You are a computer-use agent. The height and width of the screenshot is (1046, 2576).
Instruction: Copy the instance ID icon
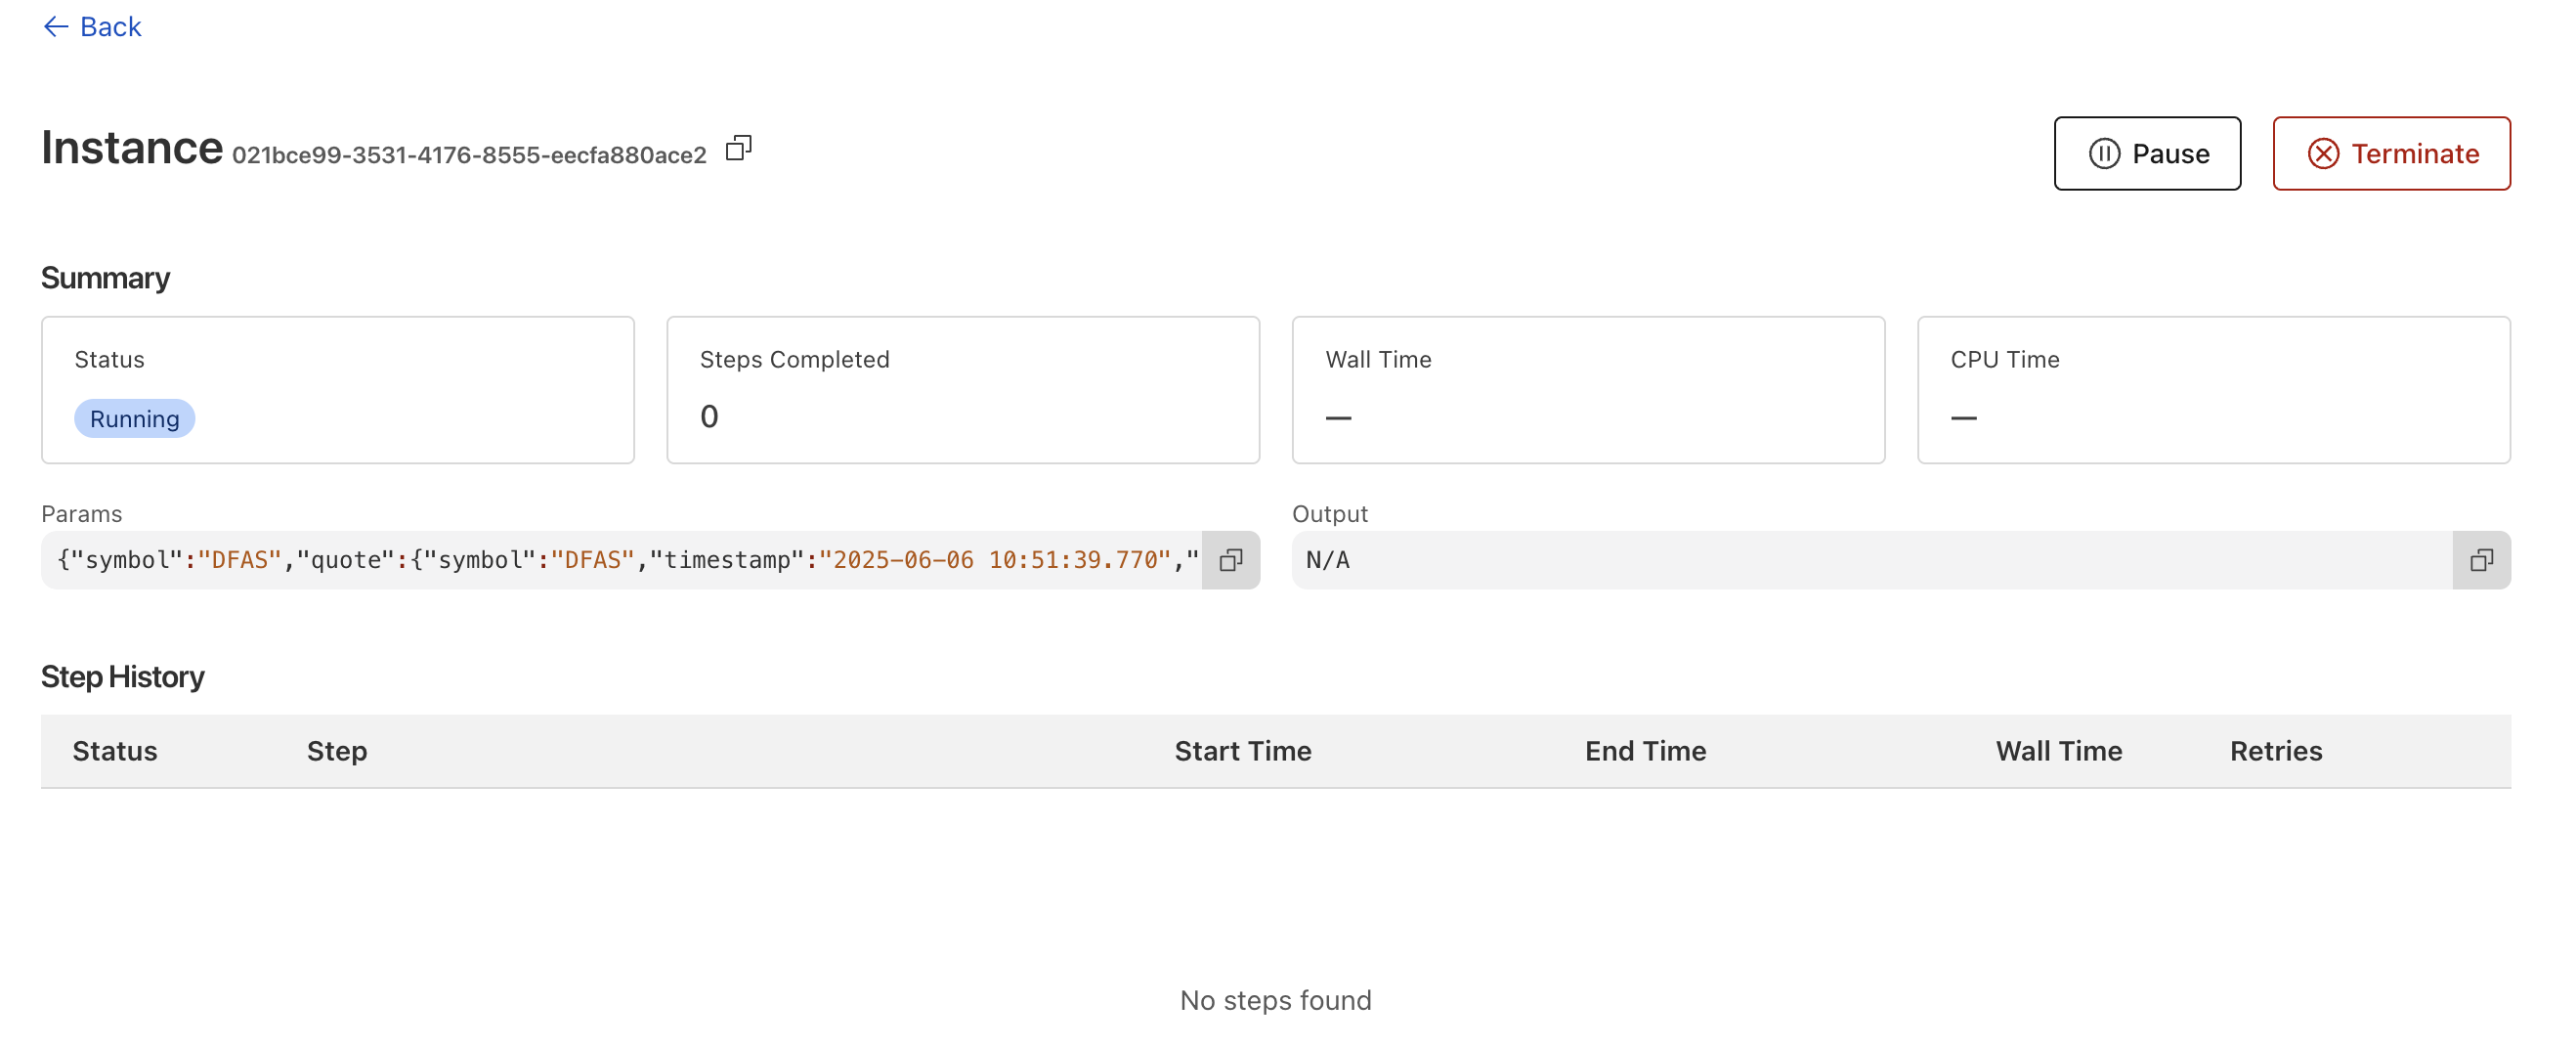click(738, 149)
